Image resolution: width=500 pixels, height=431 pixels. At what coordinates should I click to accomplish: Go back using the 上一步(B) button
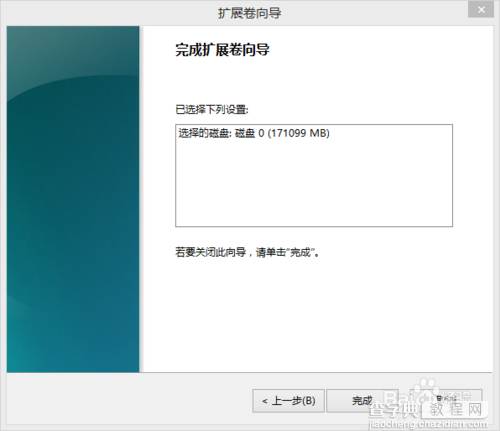click(x=288, y=401)
